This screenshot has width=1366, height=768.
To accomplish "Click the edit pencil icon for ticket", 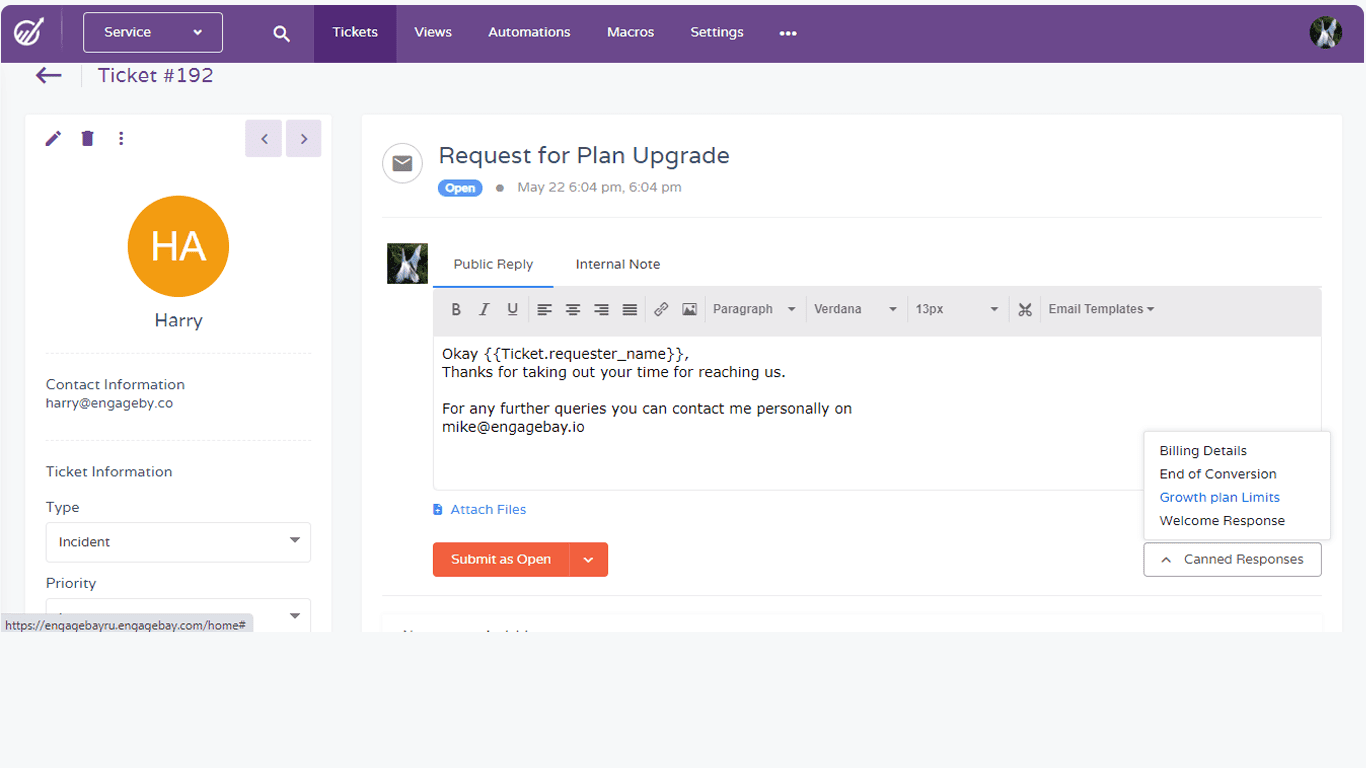I will [53, 139].
